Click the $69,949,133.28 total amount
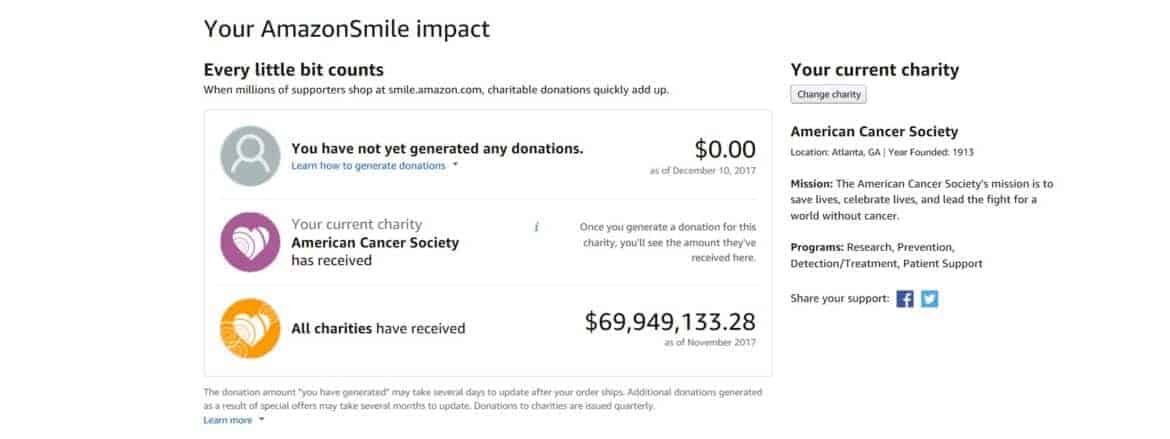 670,322
